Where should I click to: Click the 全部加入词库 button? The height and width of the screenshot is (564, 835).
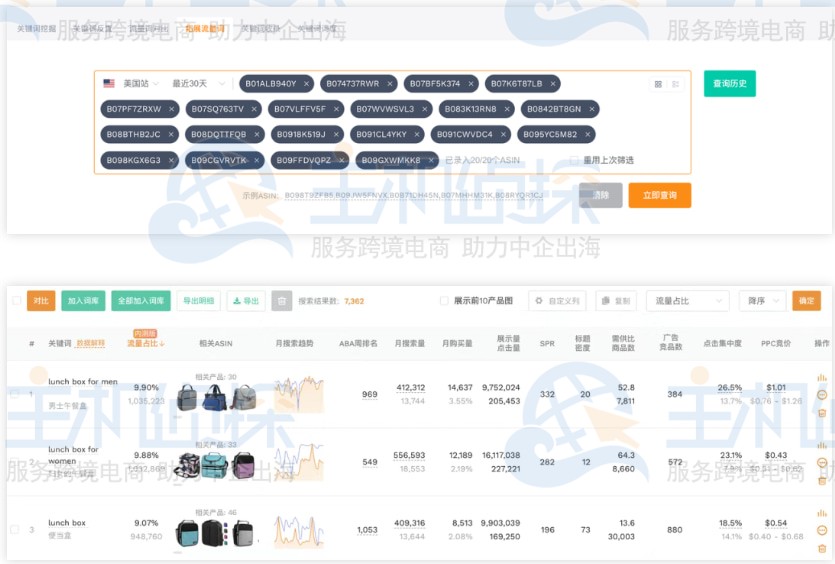pyautogui.click(x=141, y=301)
